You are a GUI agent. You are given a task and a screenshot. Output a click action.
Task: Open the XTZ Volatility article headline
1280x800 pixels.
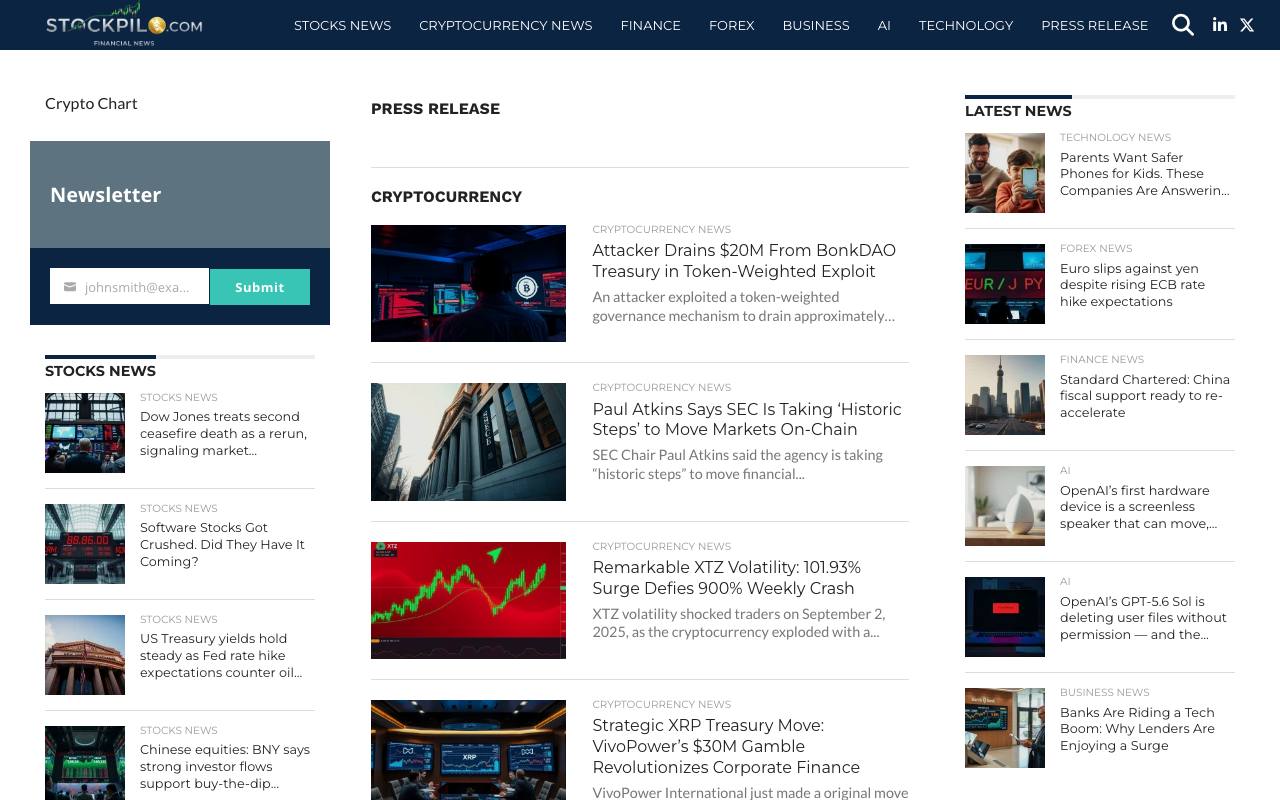tap(726, 578)
